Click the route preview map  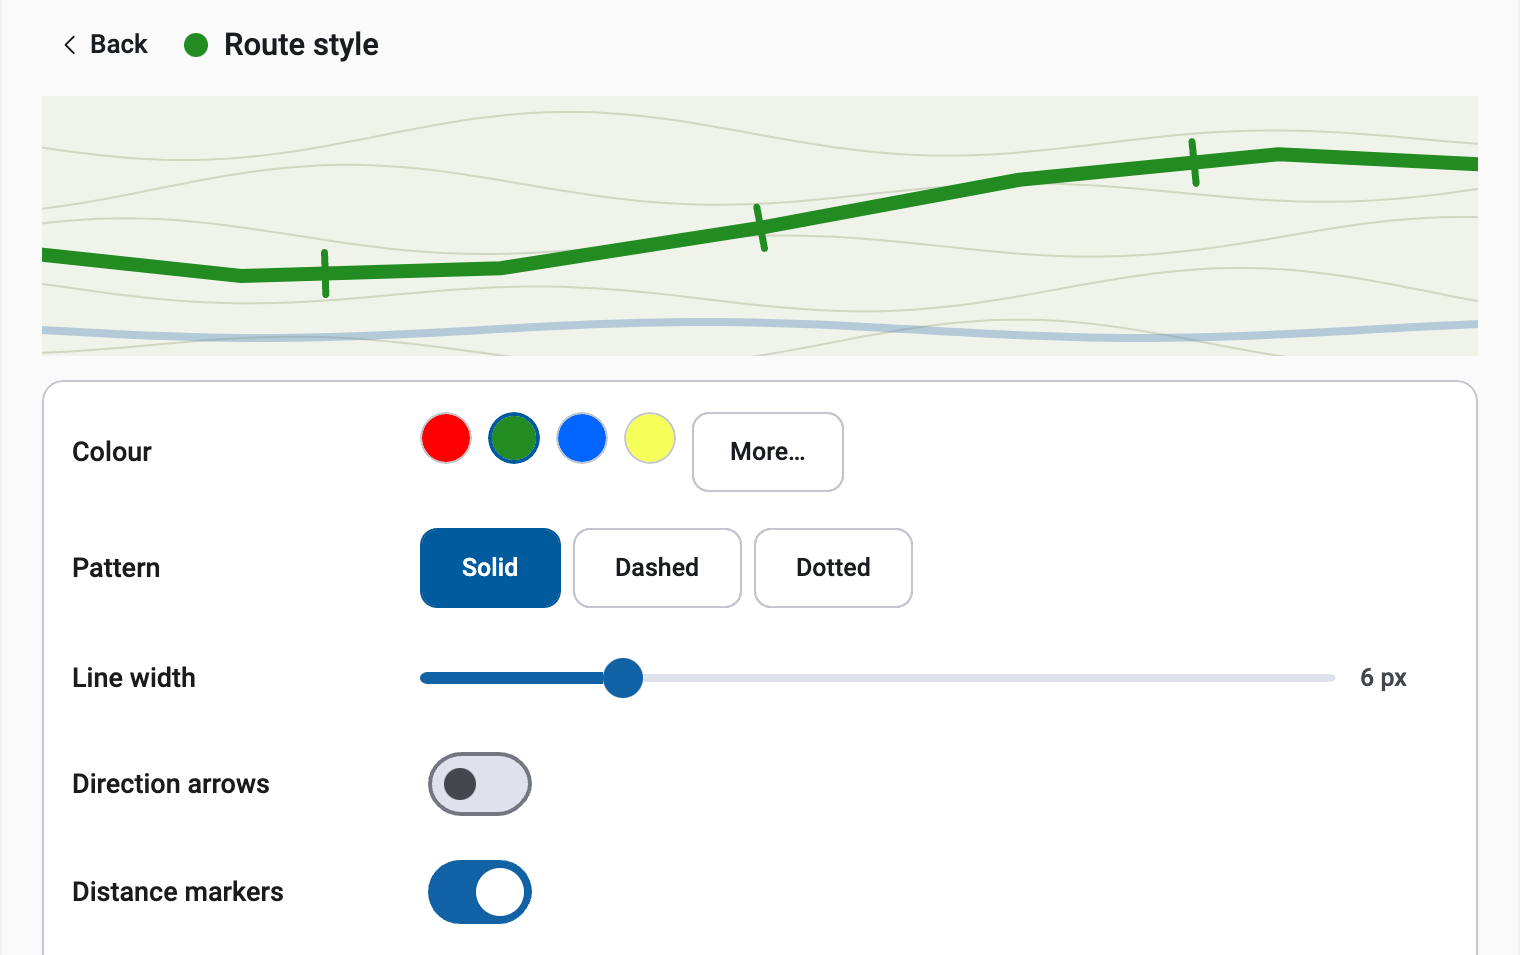tap(760, 226)
